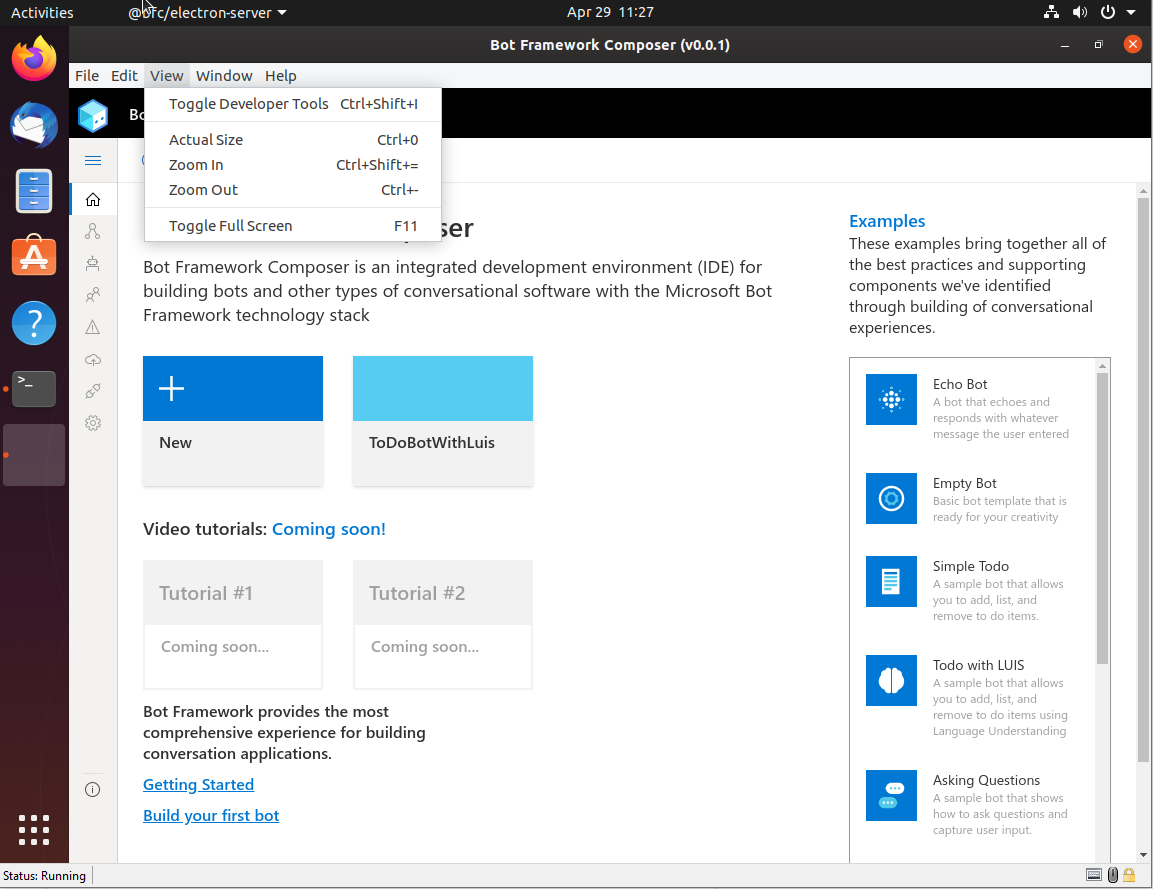
Task: Open the Help menu
Action: pos(281,76)
